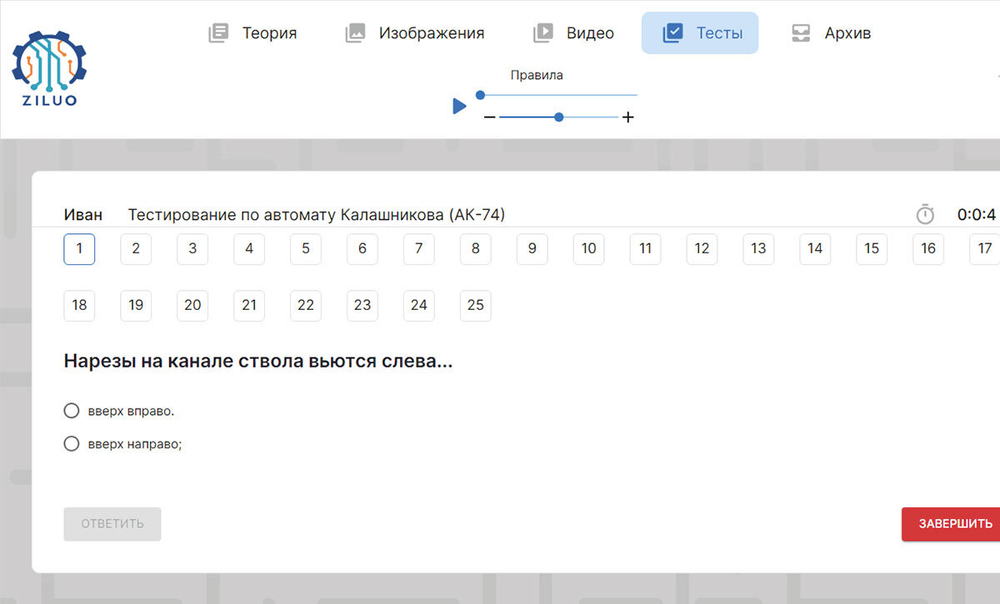
Task: Click the stopwatch timer icon
Action: (x=925, y=214)
